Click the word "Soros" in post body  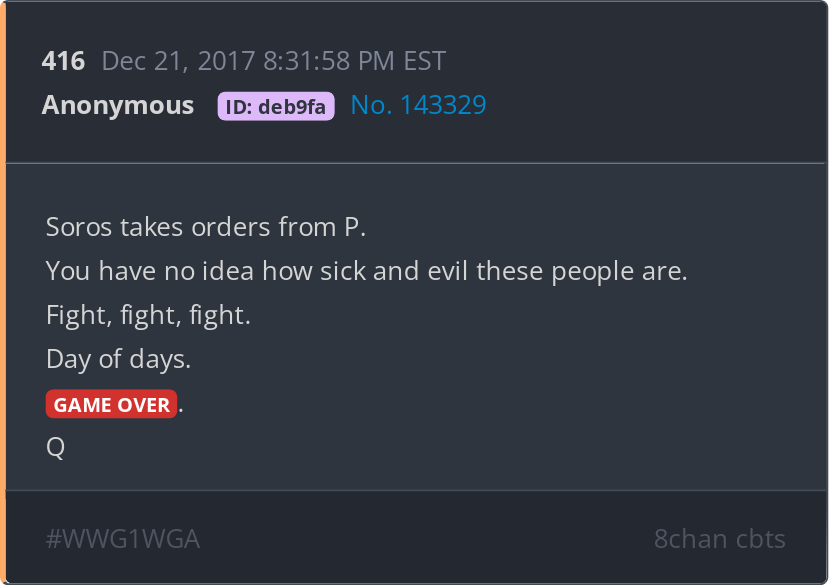(79, 227)
